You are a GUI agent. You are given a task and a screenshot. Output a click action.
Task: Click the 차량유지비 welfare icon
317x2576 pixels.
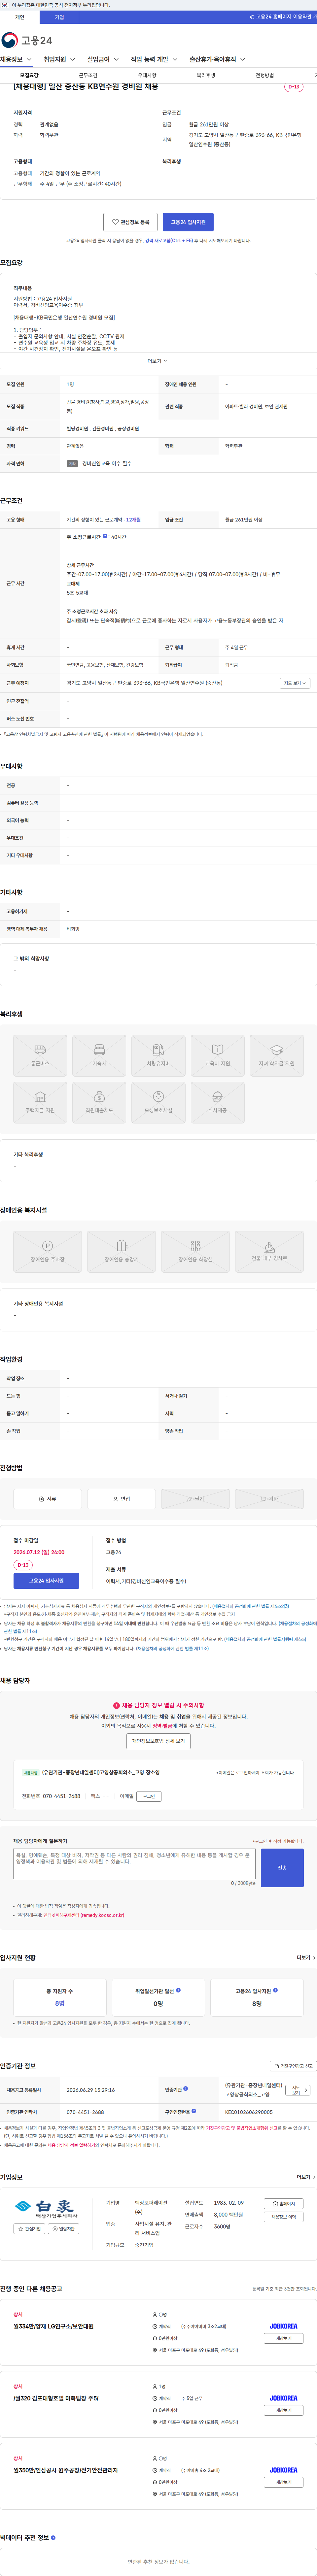[158, 1056]
